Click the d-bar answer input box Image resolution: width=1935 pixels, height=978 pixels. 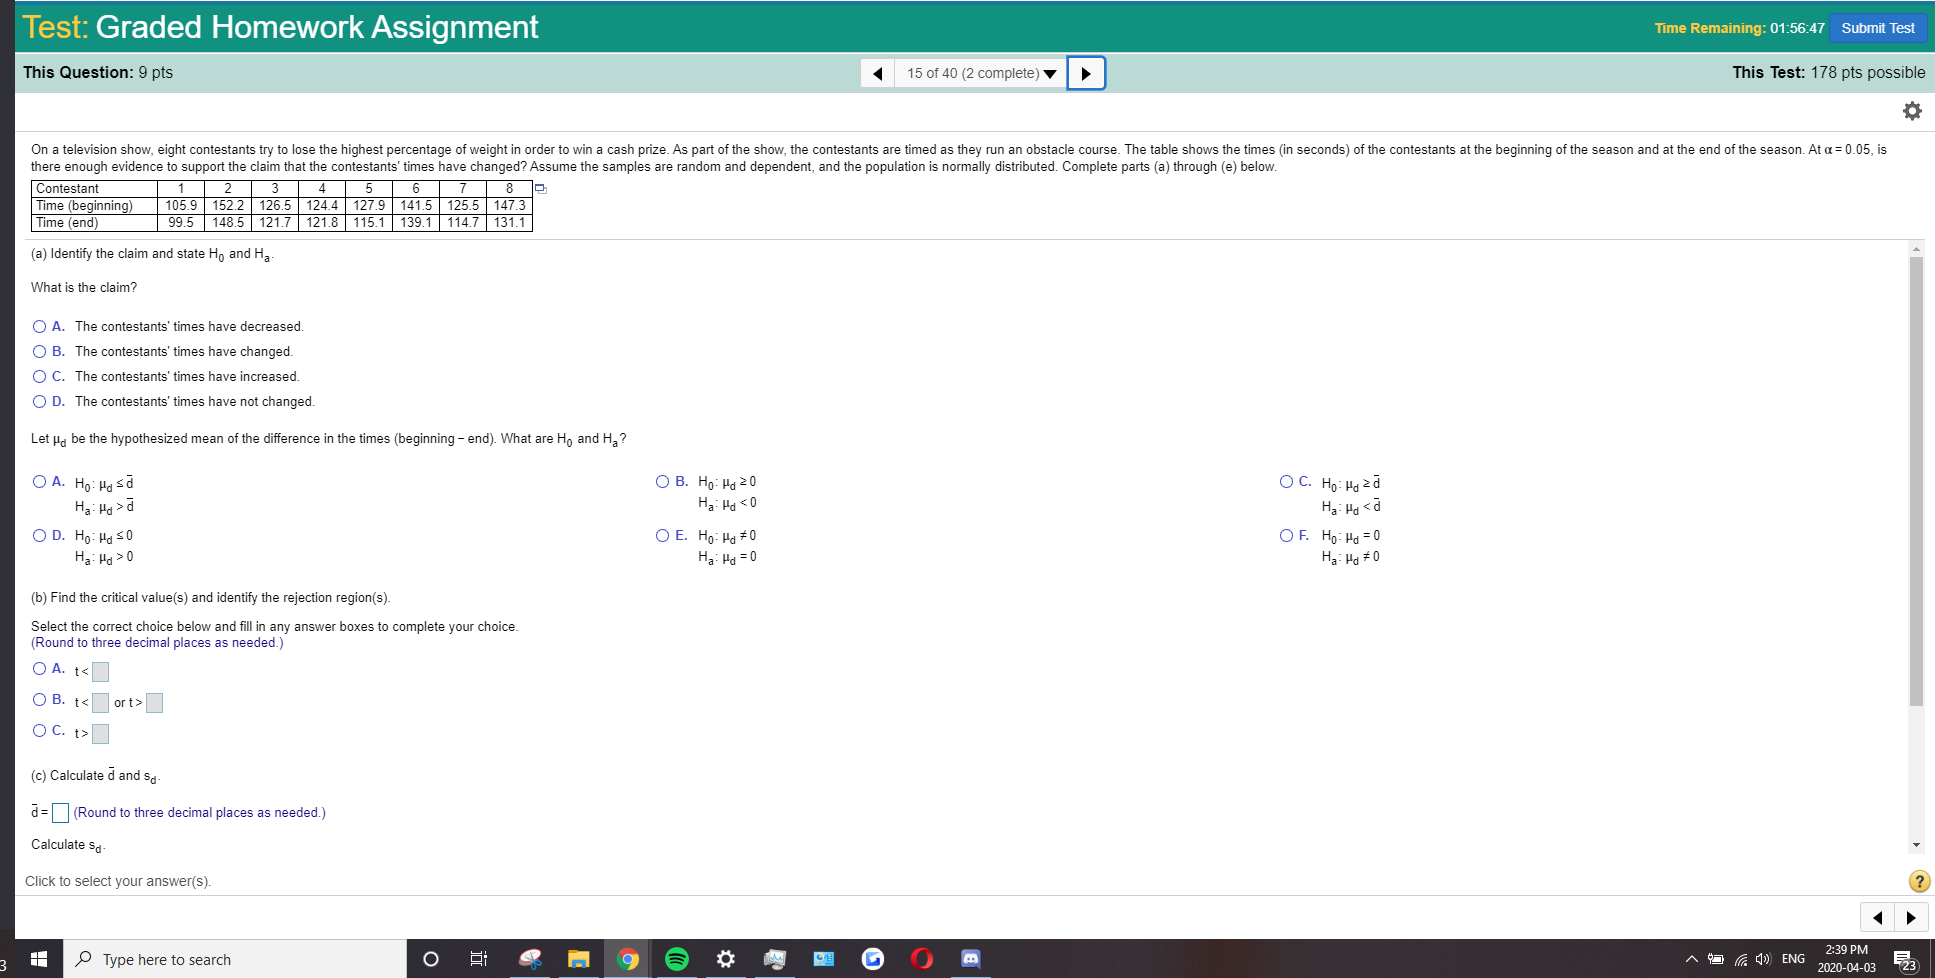60,812
